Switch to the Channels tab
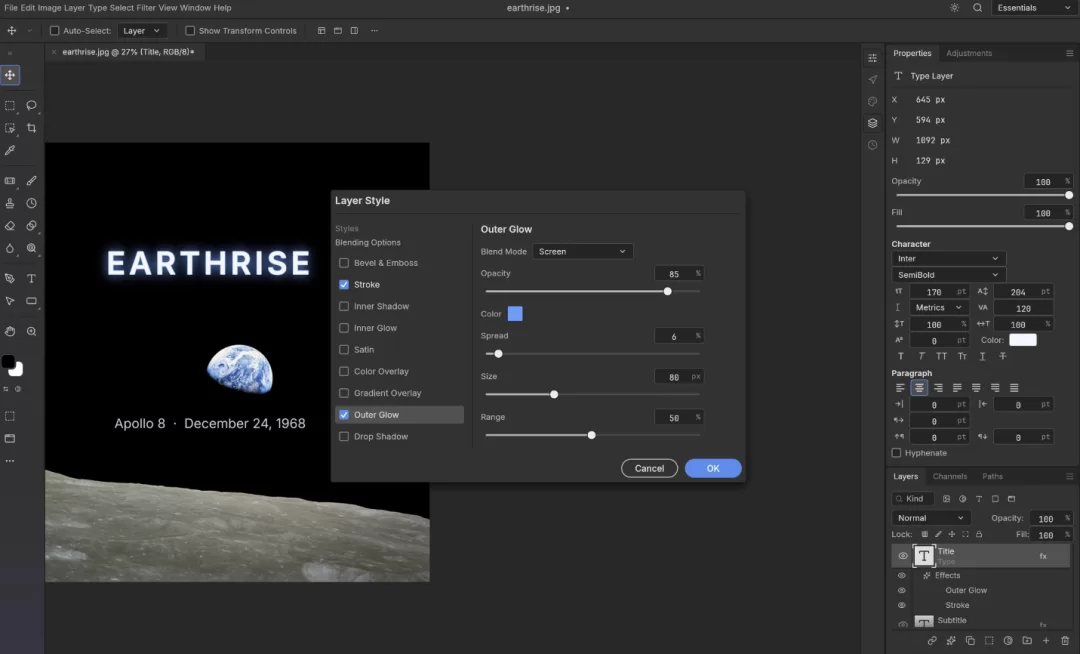This screenshot has width=1080, height=654. (x=949, y=476)
